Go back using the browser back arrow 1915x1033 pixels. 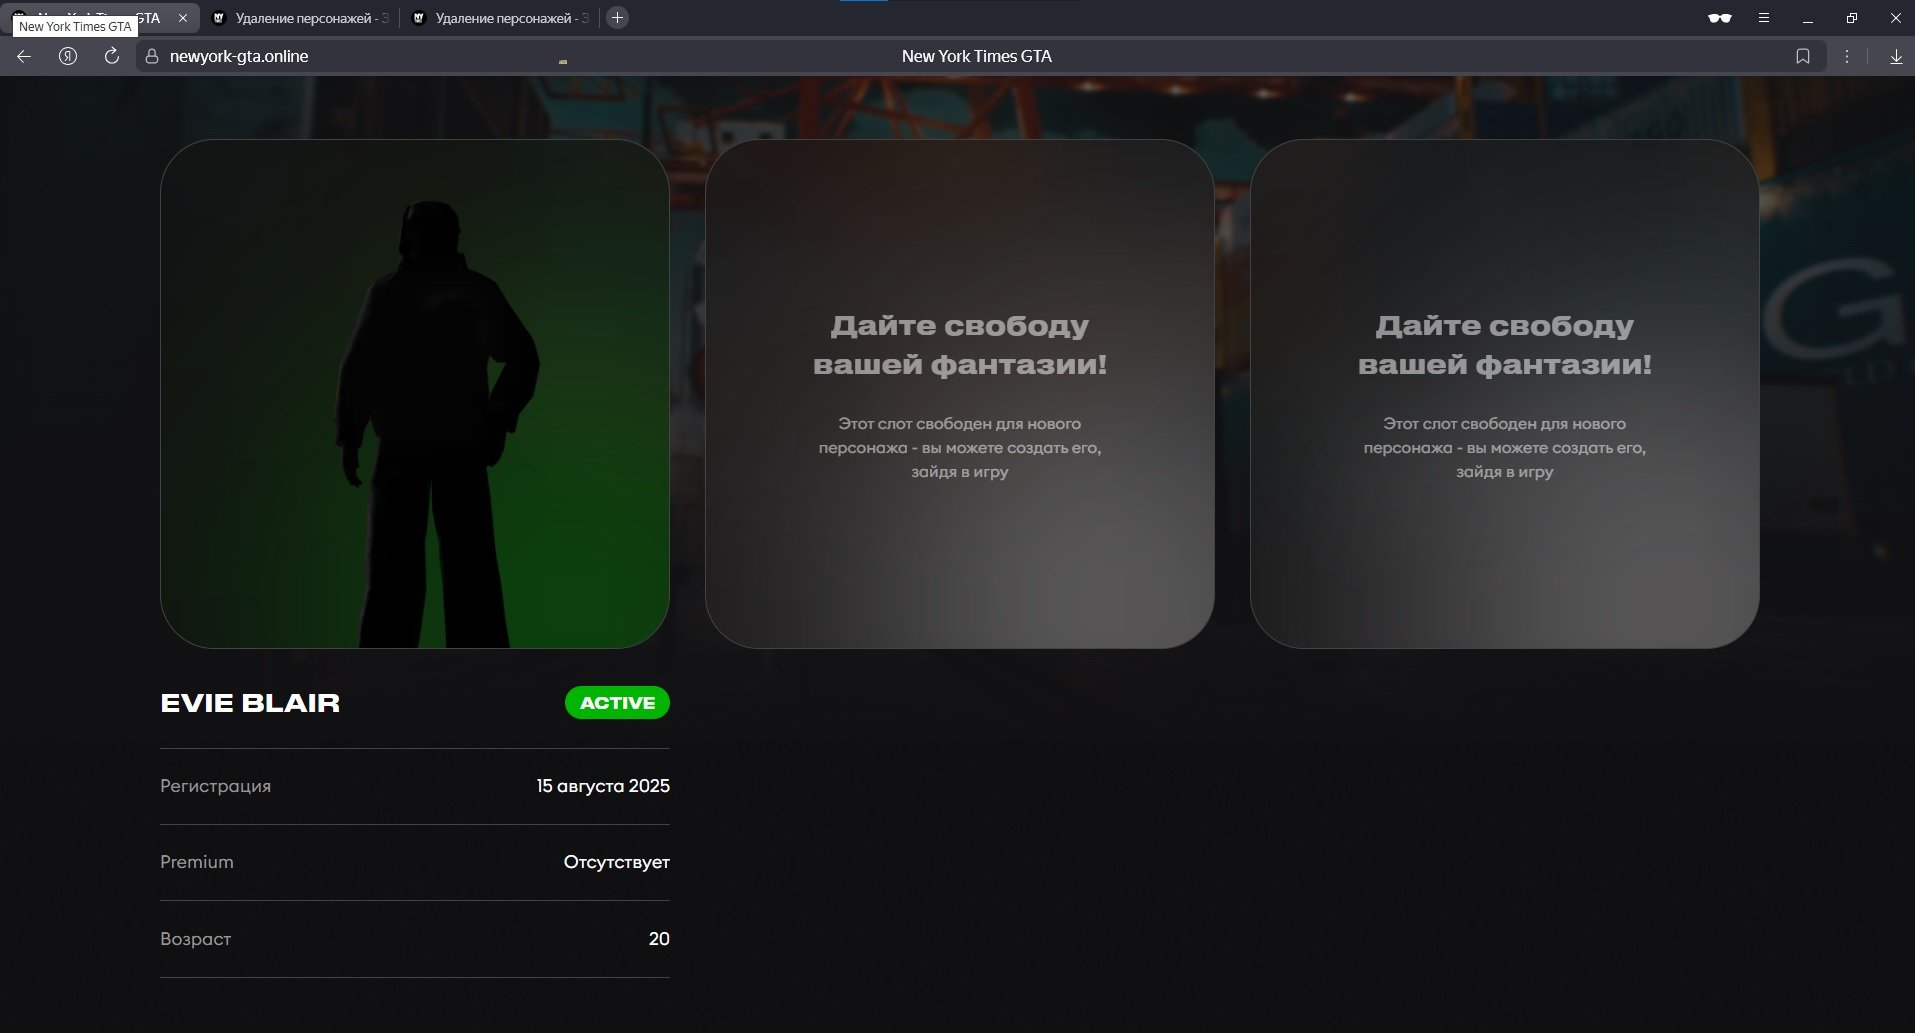coord(24,57)
